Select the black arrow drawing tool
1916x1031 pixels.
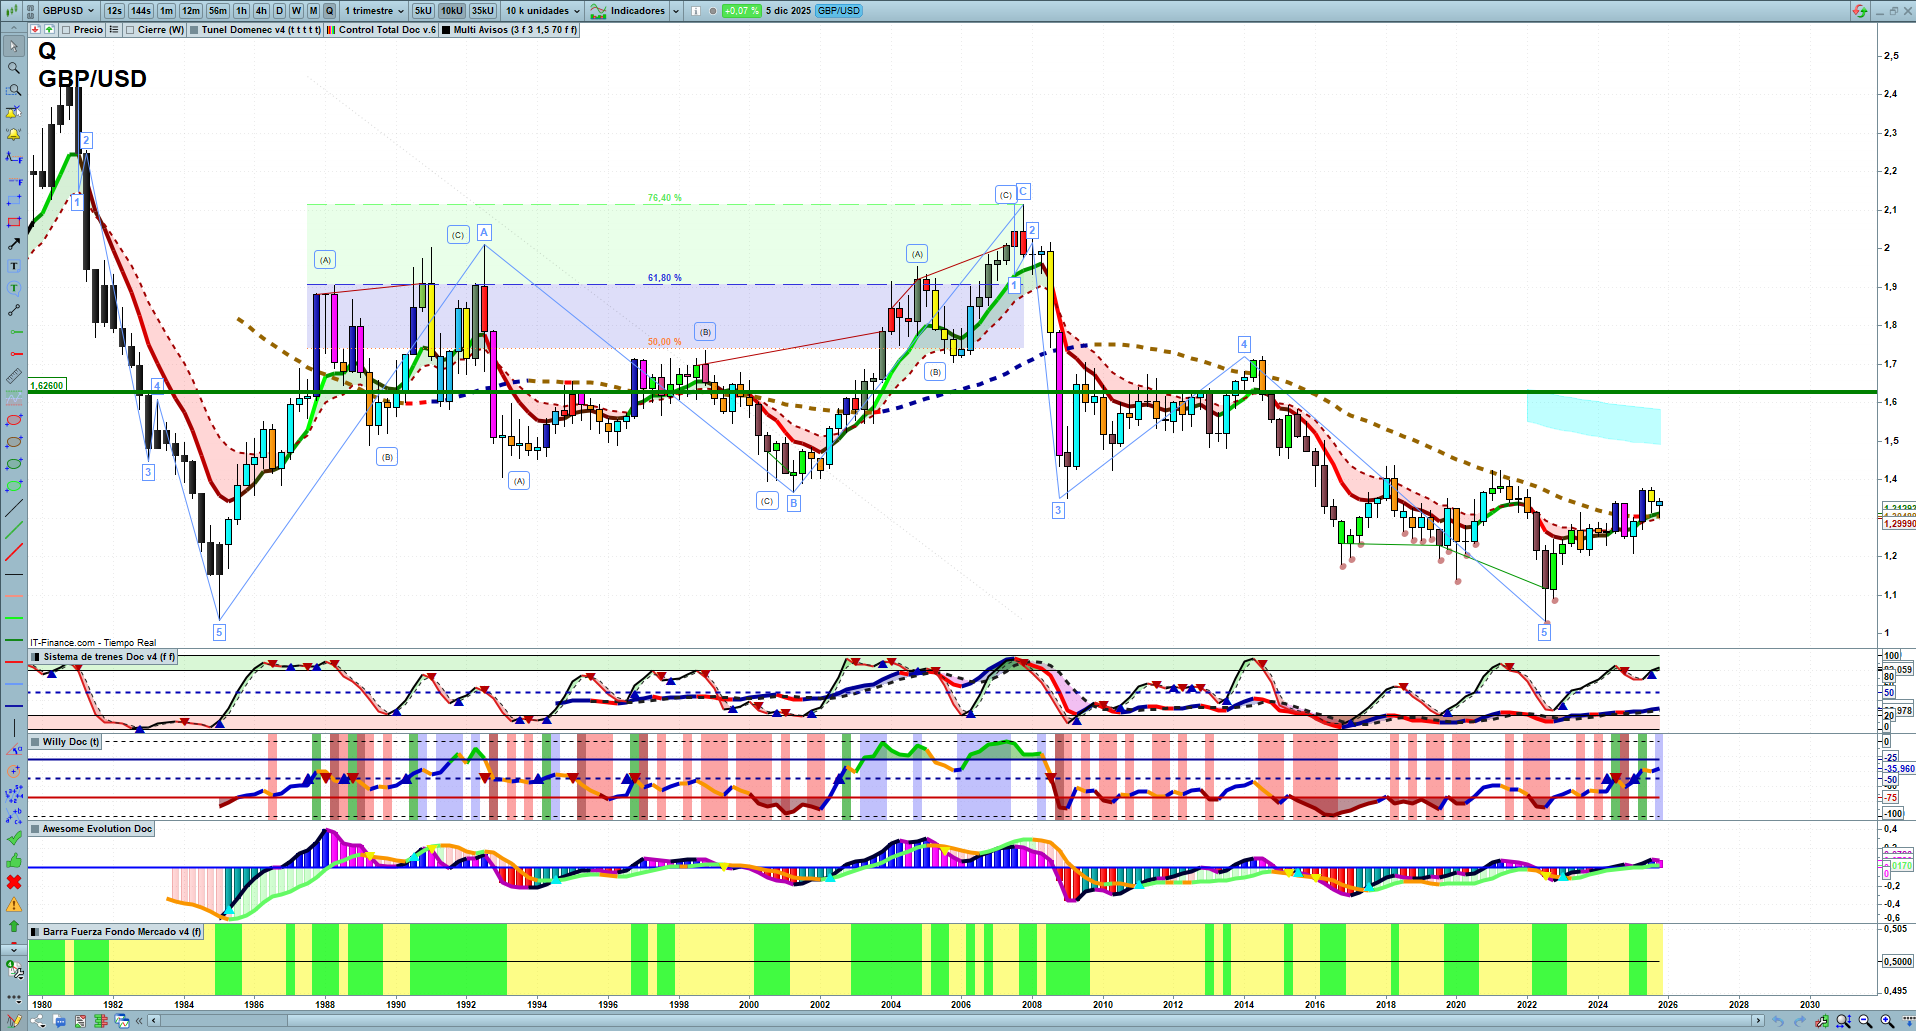14,244
